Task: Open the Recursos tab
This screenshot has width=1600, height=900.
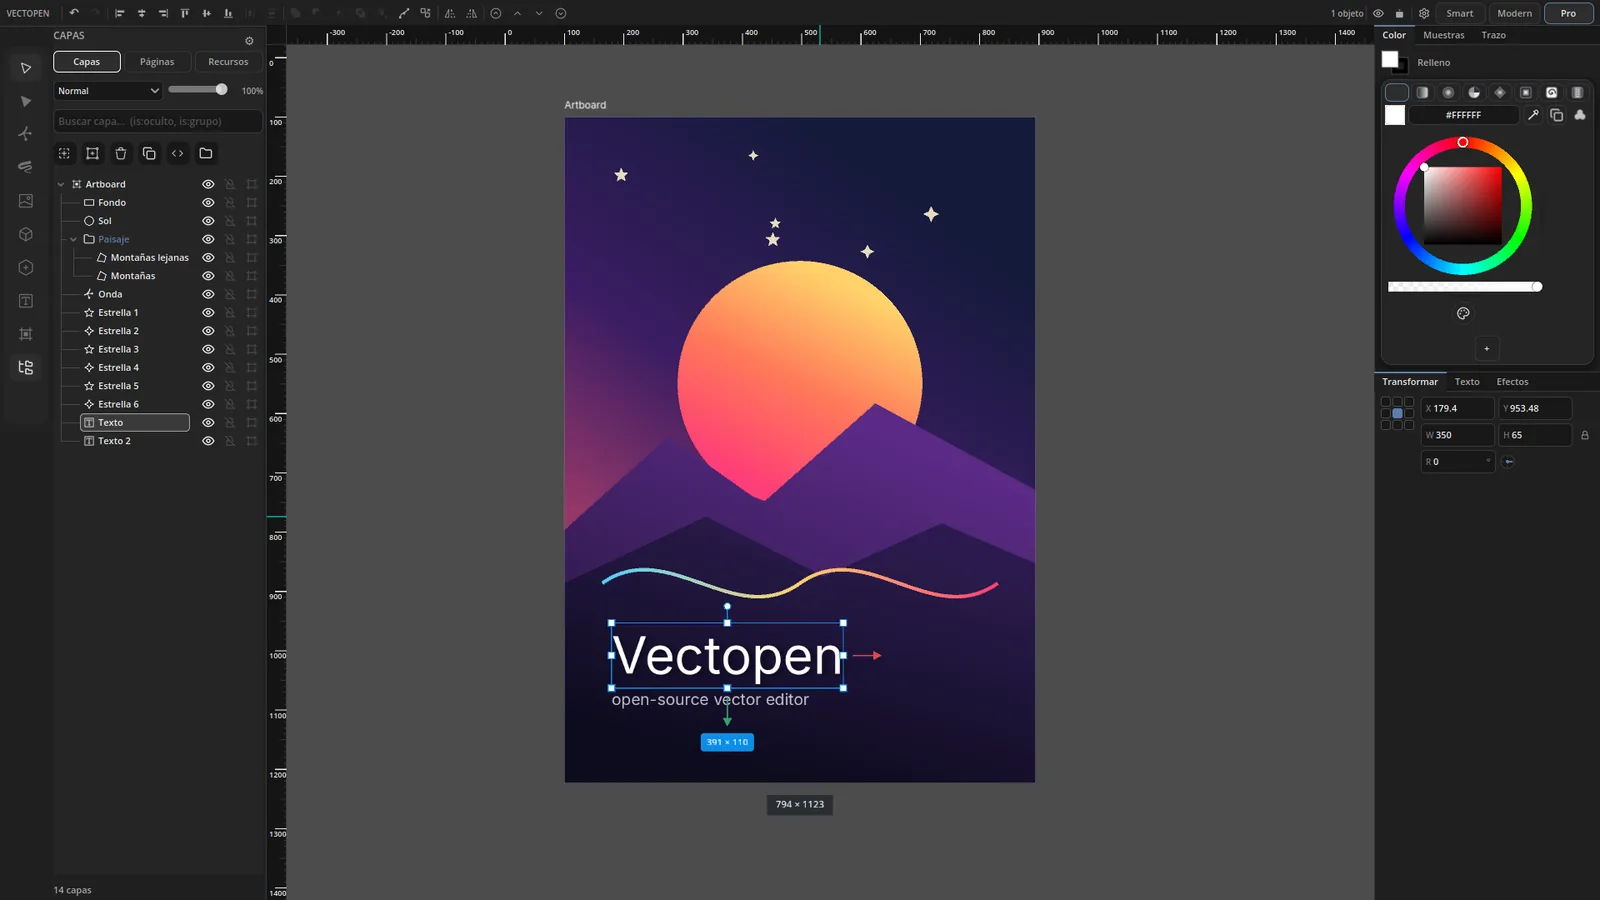Action: pos(228,62)
